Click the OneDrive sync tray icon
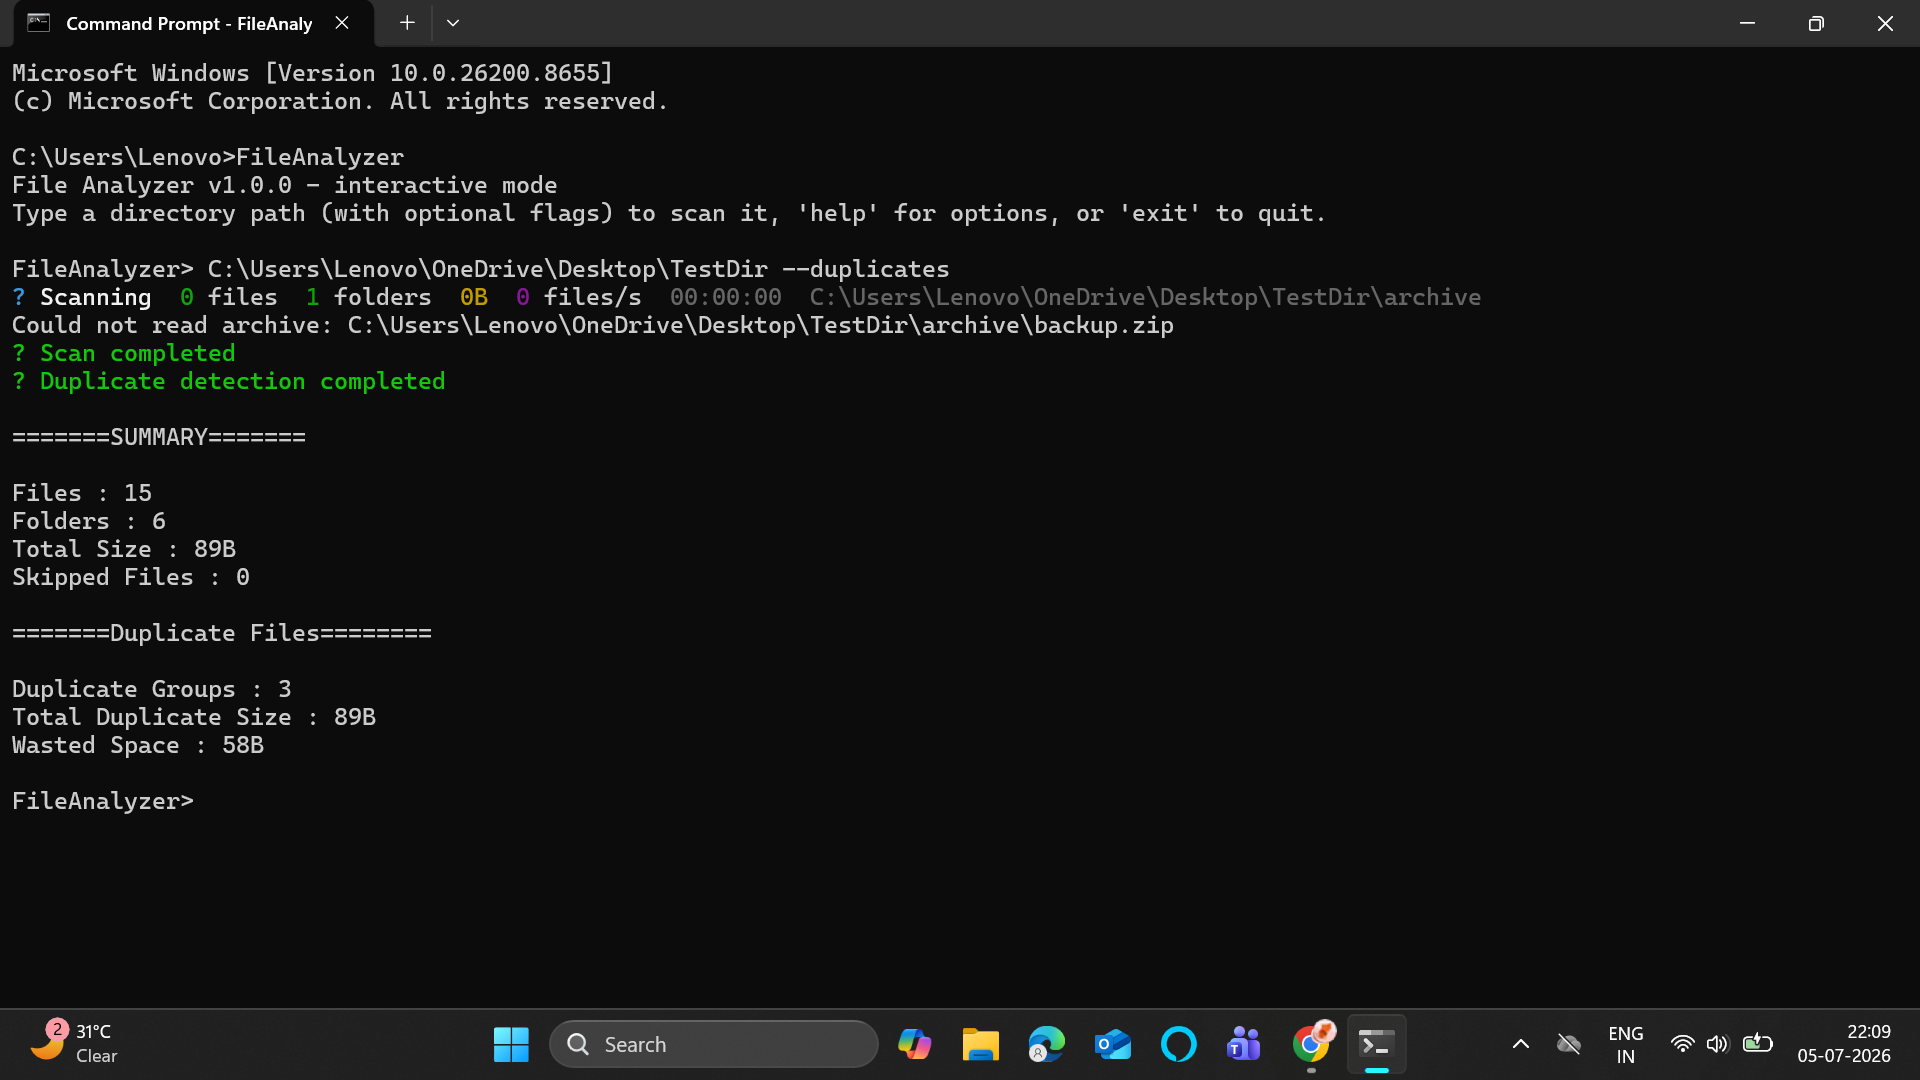The height and width of the screenshot is (1080, 1920). [x=1569, y=1044]
